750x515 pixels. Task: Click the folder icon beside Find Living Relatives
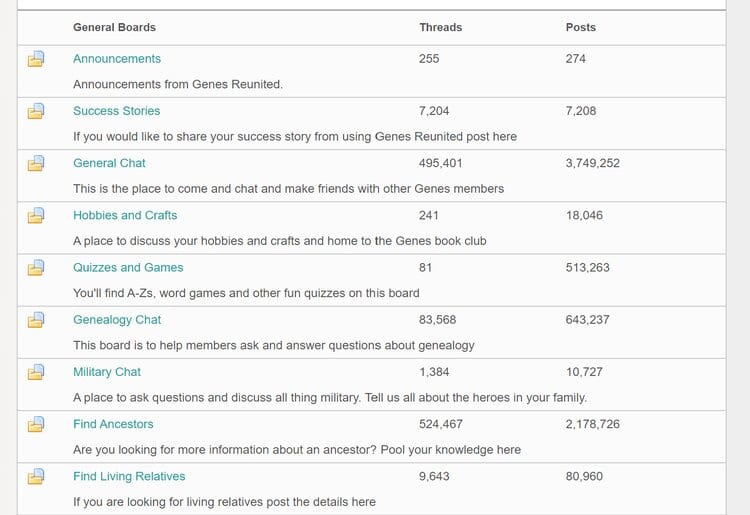tap(36, 476)
